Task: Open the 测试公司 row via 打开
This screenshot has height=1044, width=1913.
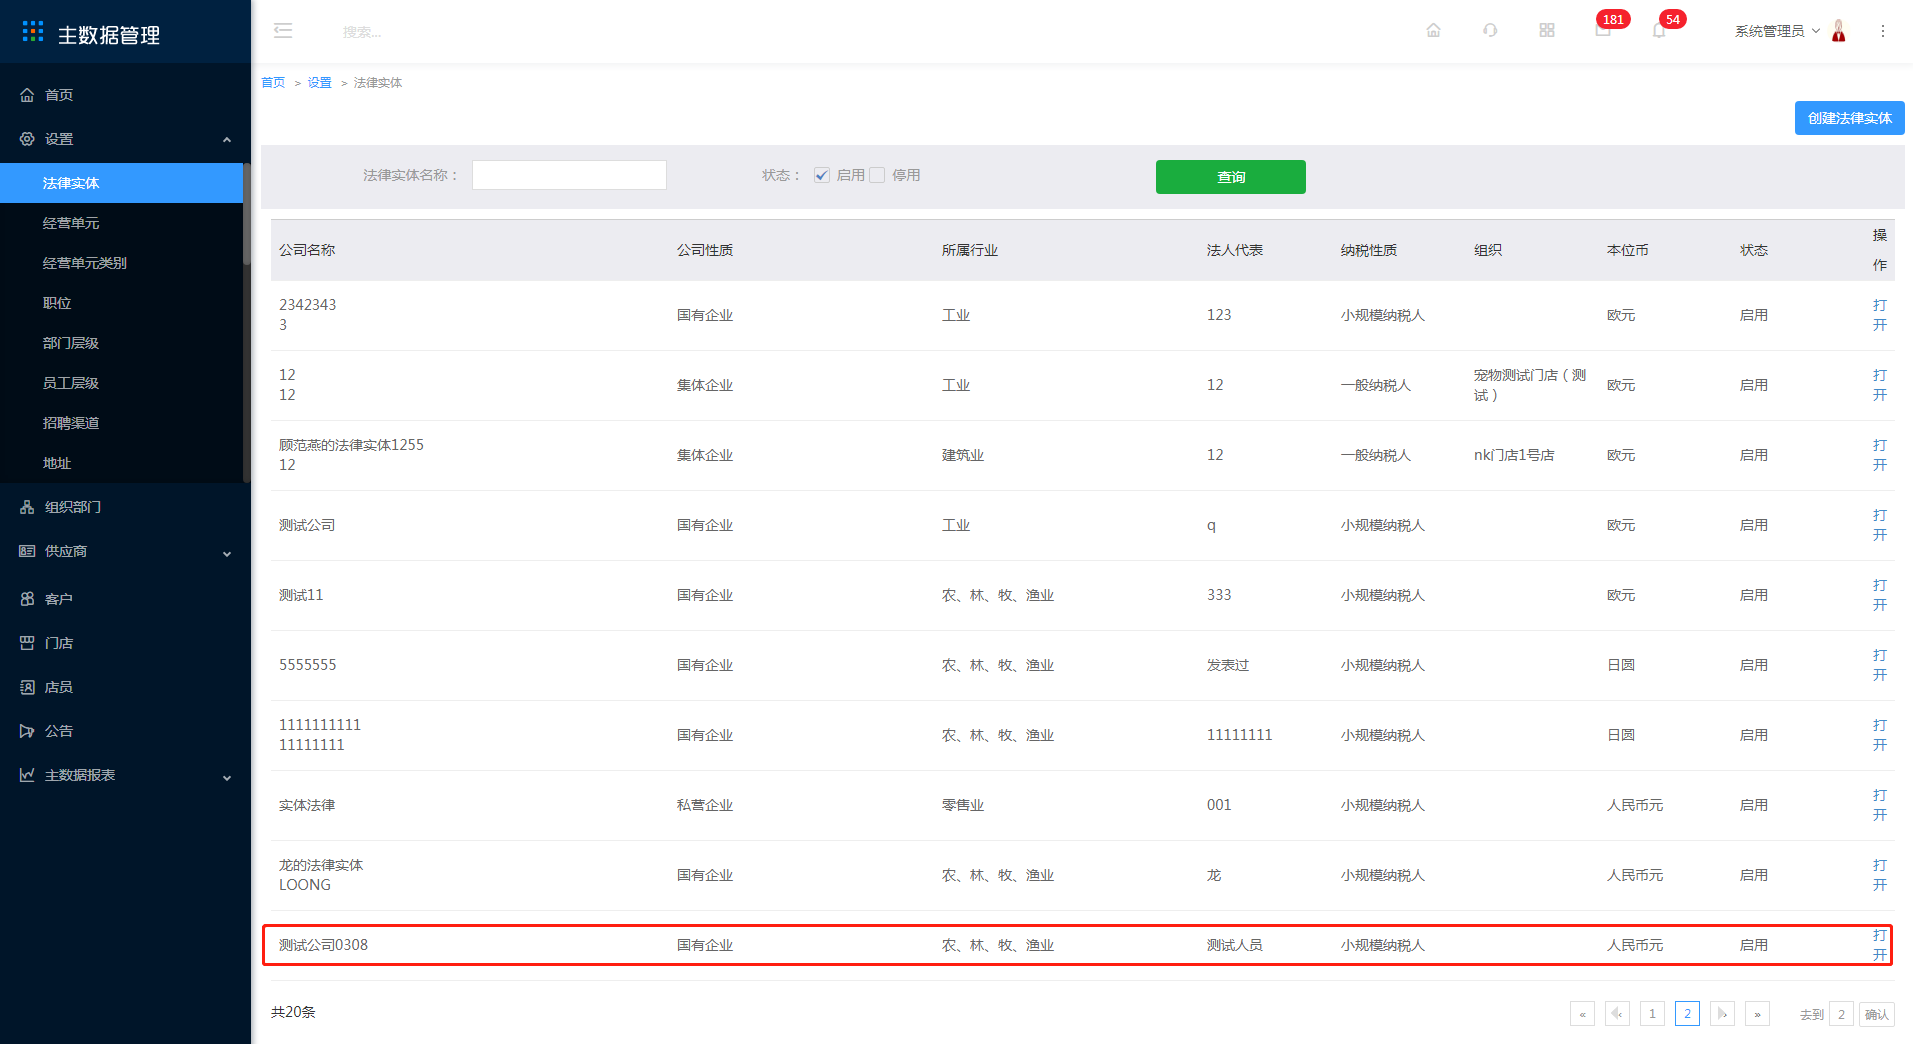Action: tap(1880, 525)
